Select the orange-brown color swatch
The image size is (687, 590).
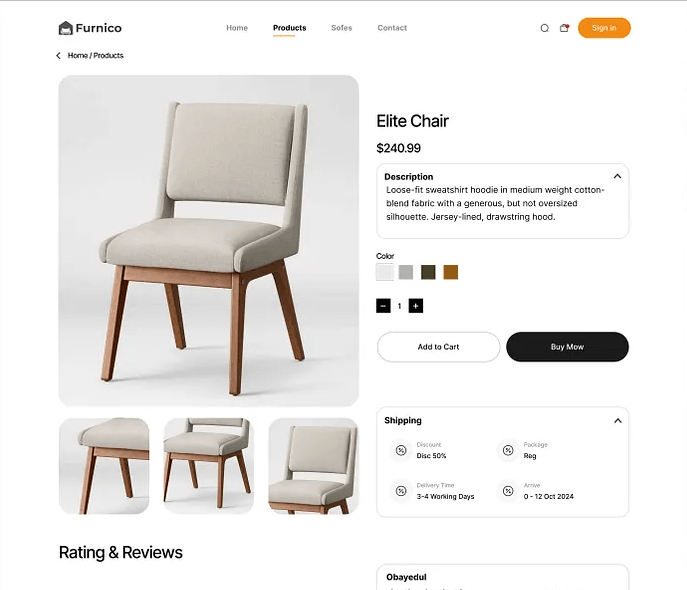point(451,272)
